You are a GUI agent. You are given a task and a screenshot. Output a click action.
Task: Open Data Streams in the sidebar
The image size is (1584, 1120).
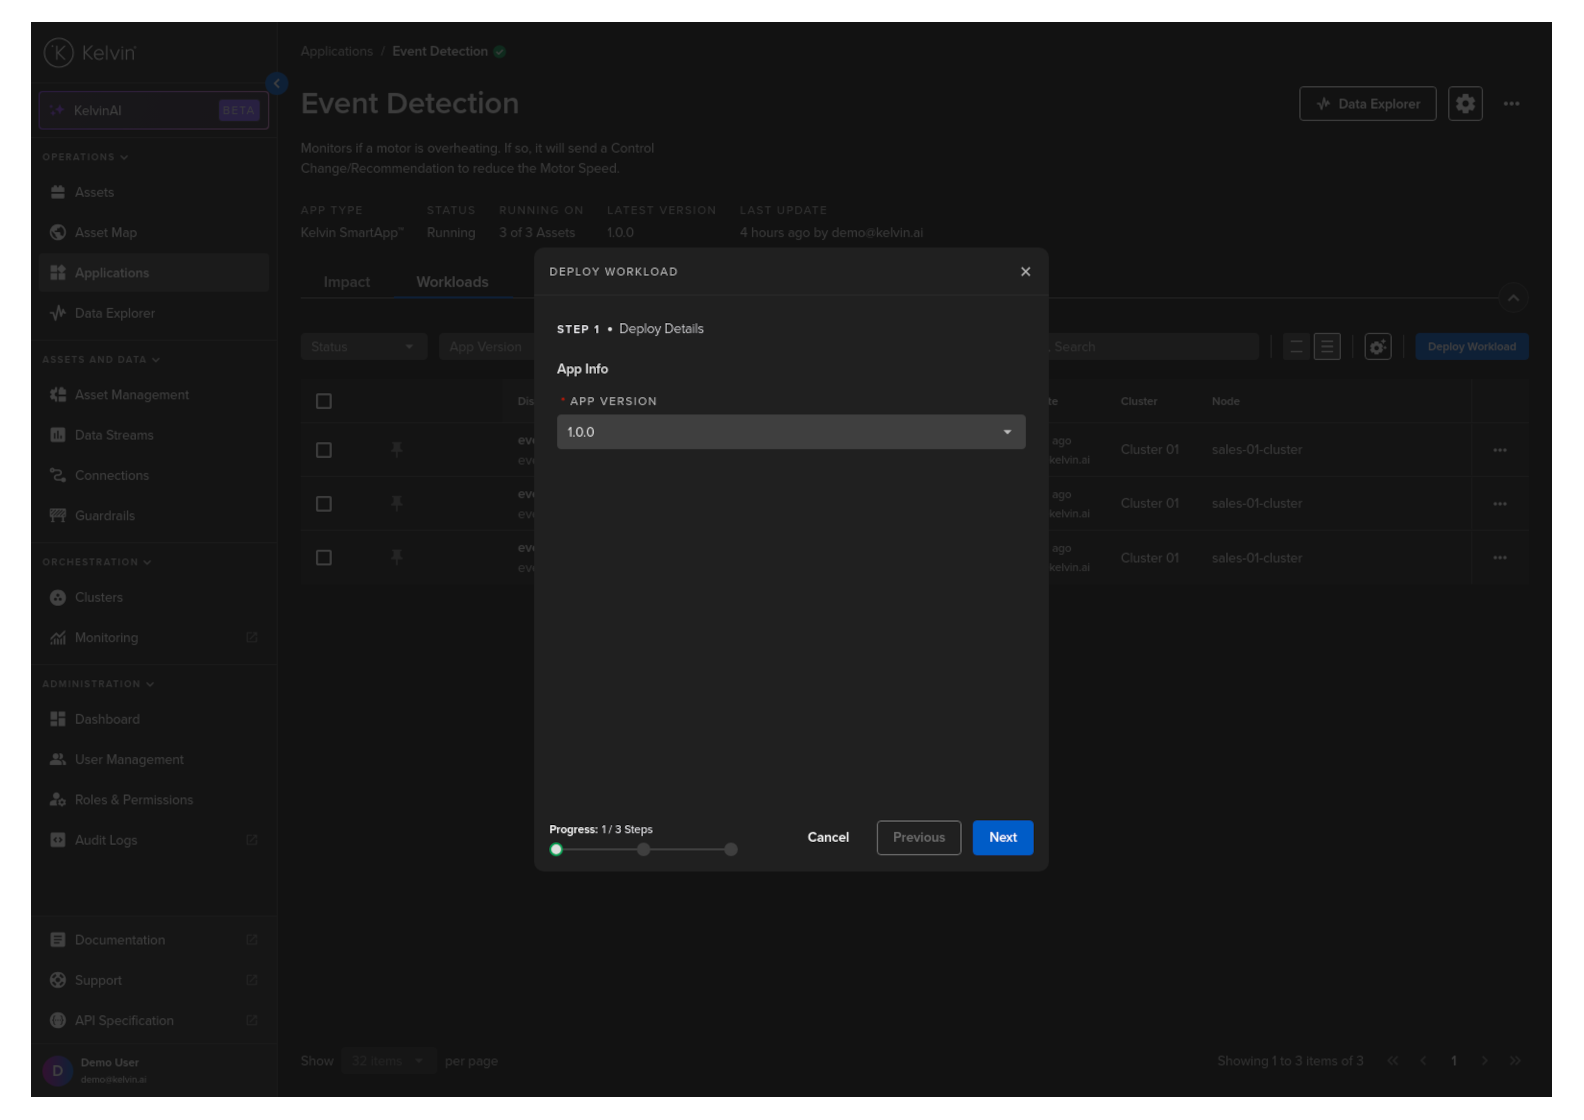point(114,436)
